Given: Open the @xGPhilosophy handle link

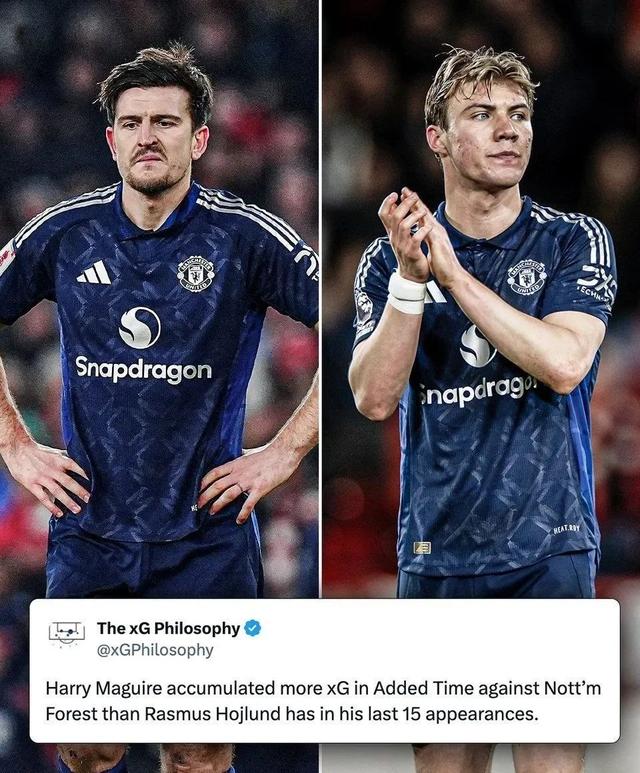Looking at the screenshot, I should [155, 650].
